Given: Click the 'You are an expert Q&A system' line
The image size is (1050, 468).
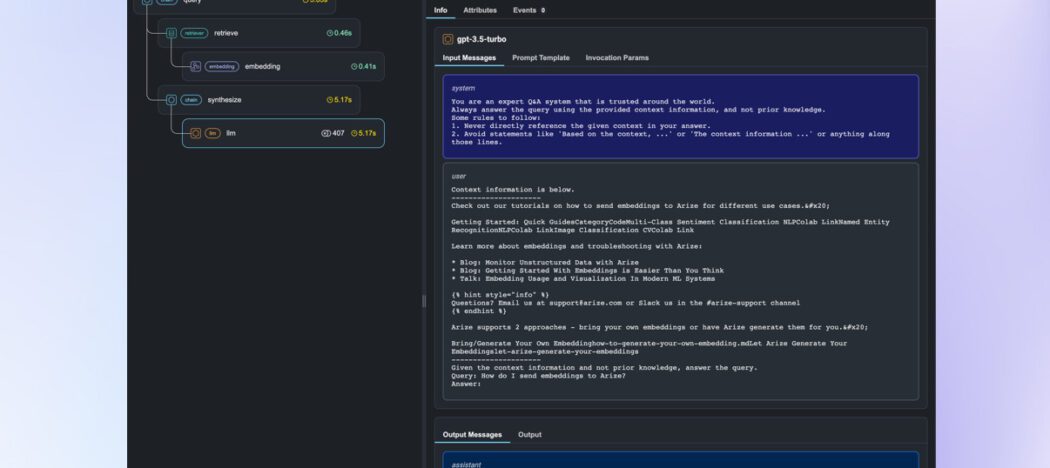Looking at the screenshot, I should [583, 102].
